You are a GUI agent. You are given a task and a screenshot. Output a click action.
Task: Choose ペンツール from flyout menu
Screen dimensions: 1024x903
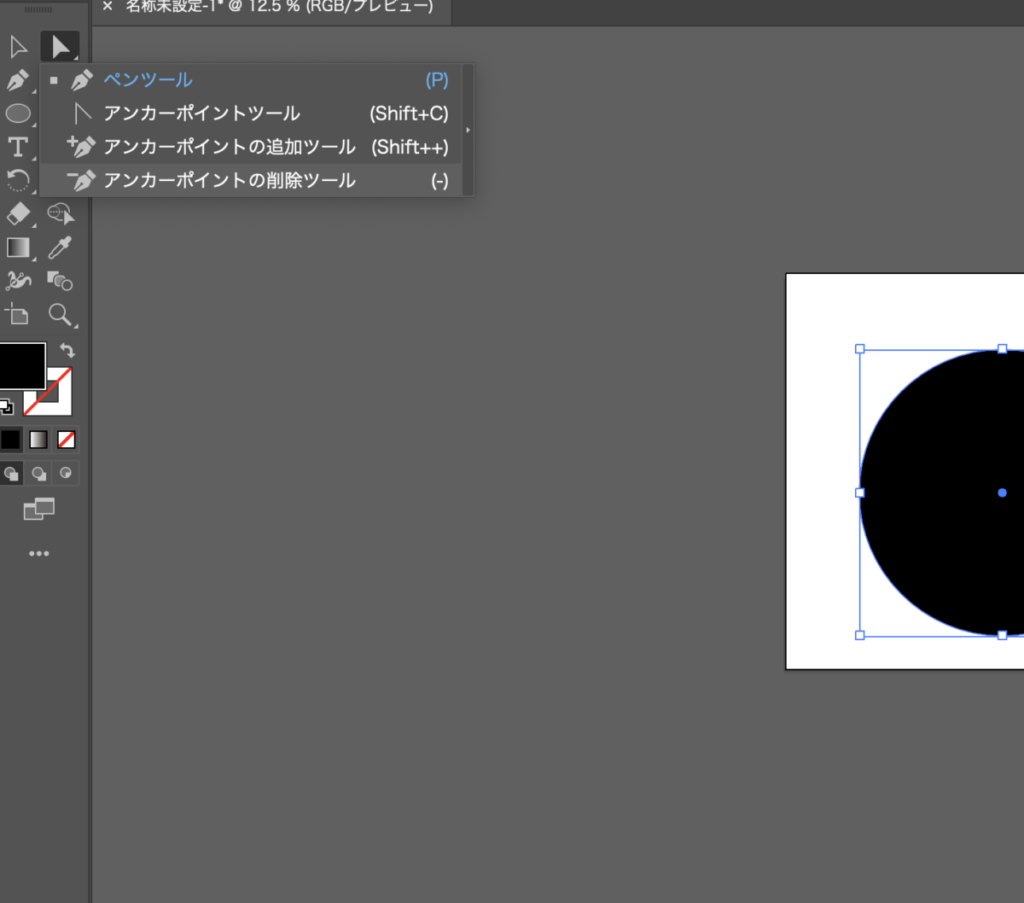251,80
